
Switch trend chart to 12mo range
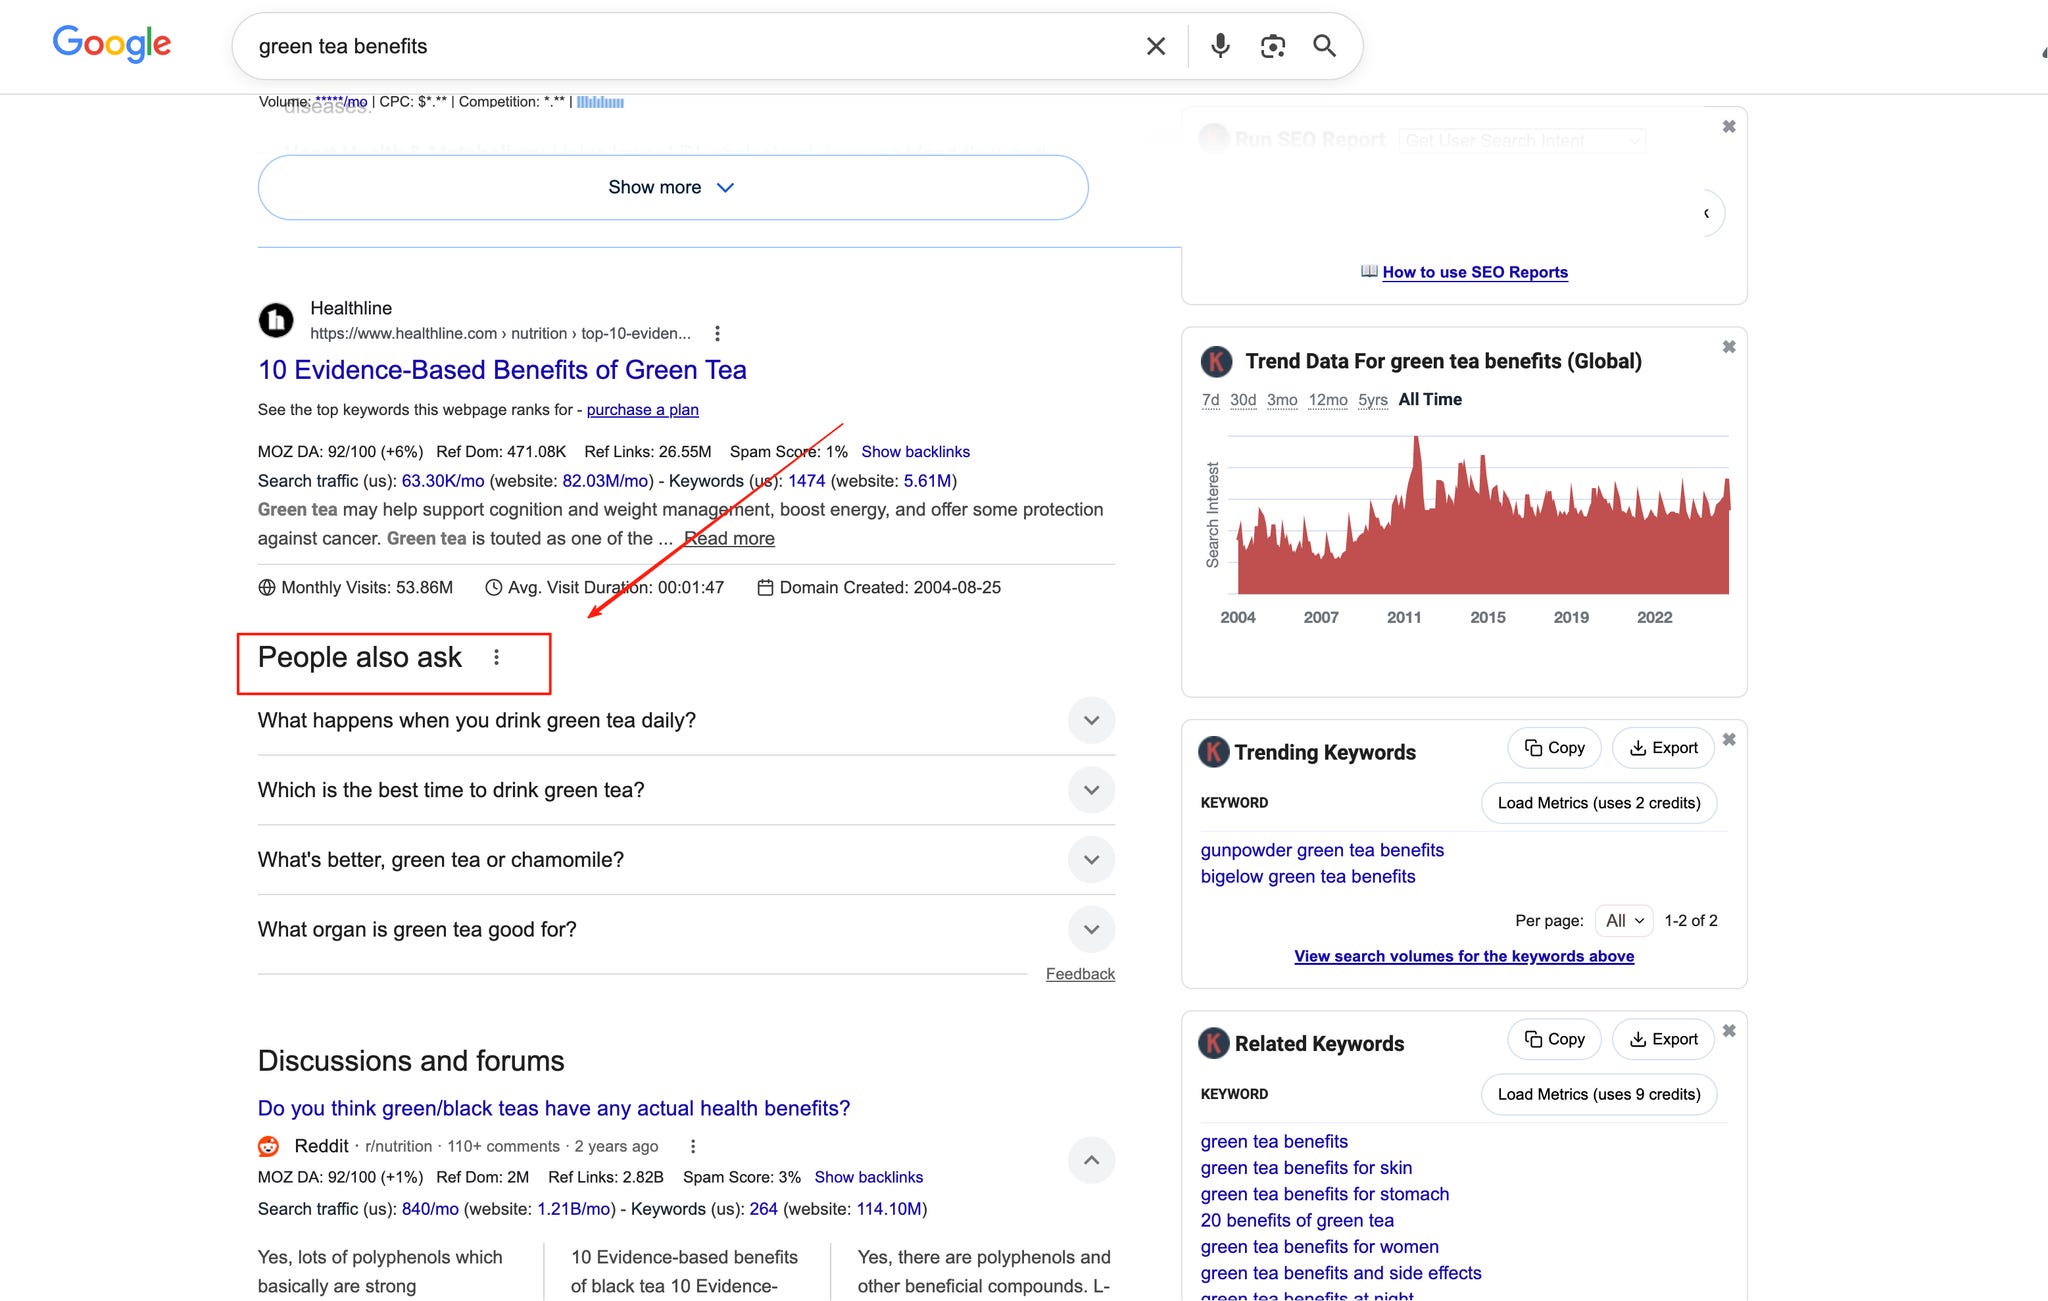point(1327,400)
